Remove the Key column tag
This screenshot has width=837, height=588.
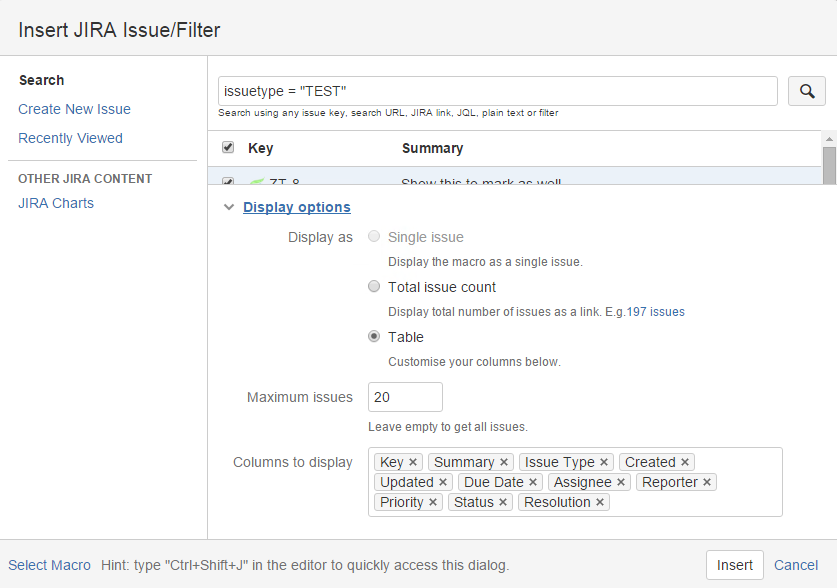[x=413, y=462]
